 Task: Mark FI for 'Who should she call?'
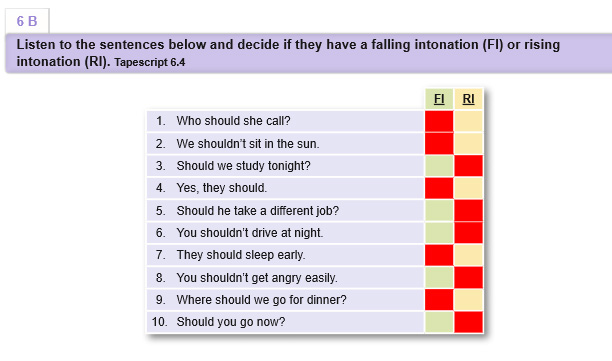(x=439, y=121)
